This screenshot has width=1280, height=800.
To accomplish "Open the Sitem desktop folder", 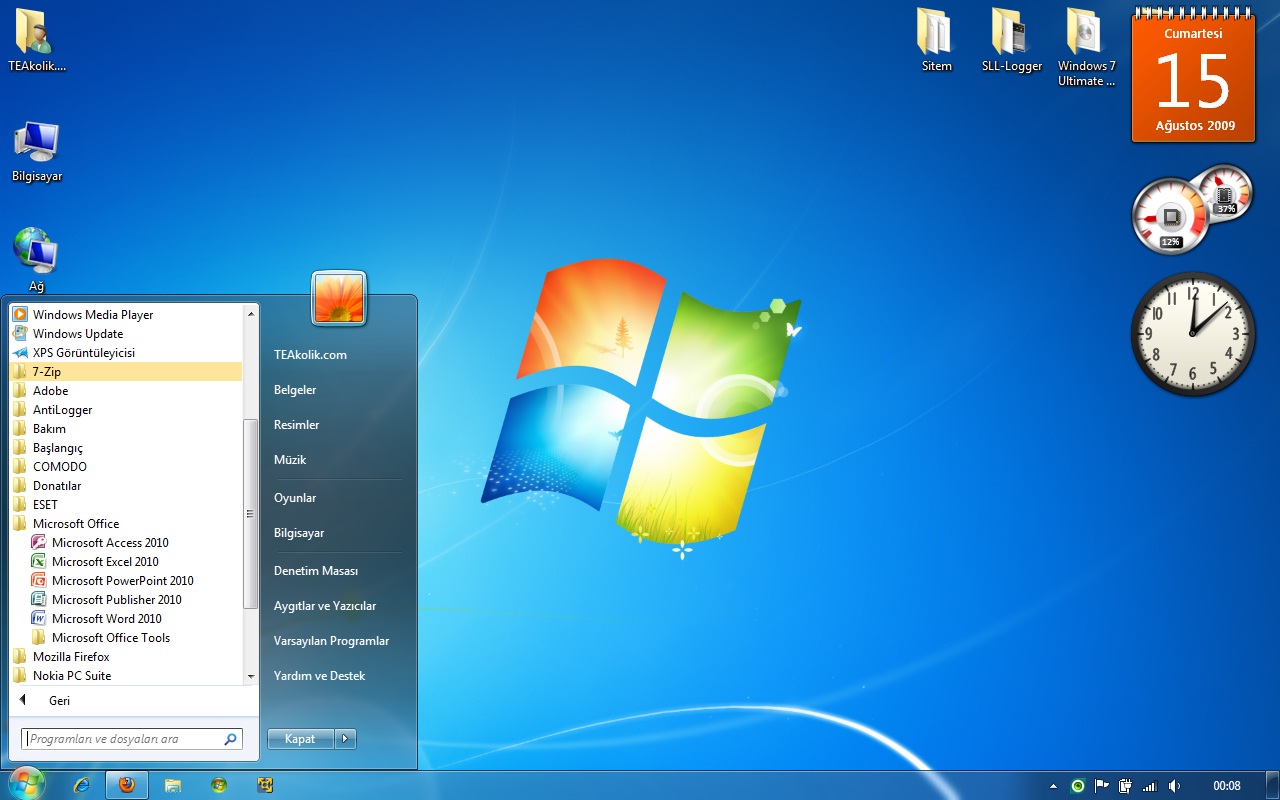I will point(936,40).
